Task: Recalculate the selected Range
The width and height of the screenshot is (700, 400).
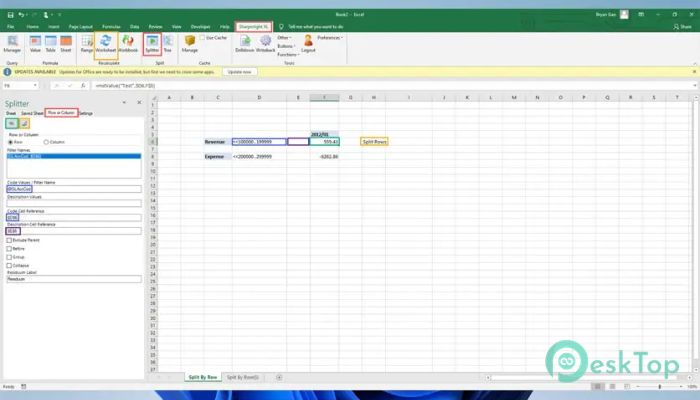Action: tap(87, 44)
